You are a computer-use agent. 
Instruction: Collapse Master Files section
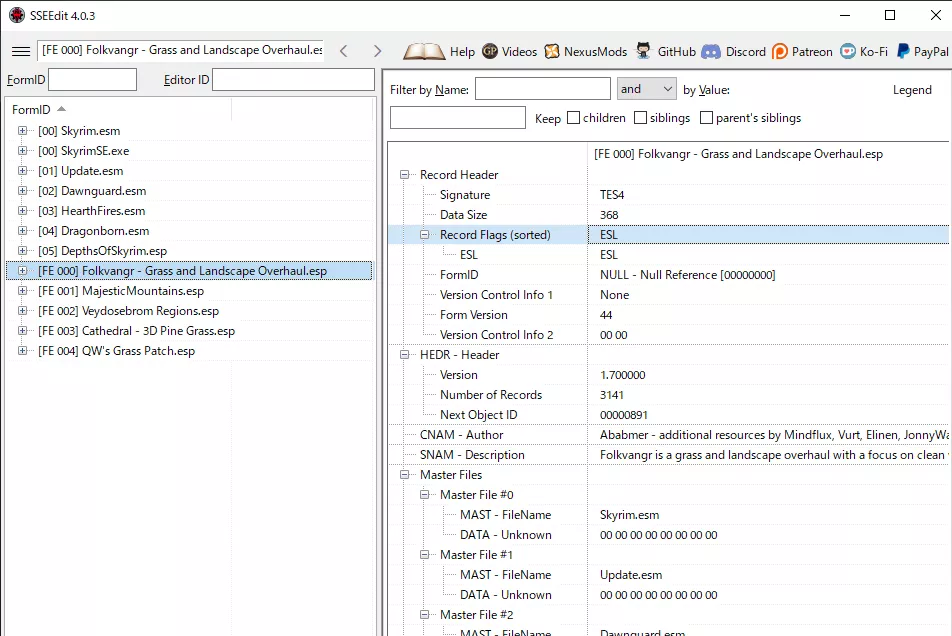[404, 475]
